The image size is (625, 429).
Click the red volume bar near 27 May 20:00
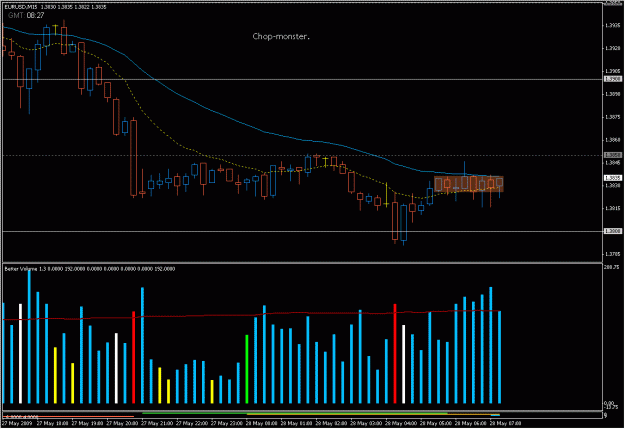click(134, 357)
